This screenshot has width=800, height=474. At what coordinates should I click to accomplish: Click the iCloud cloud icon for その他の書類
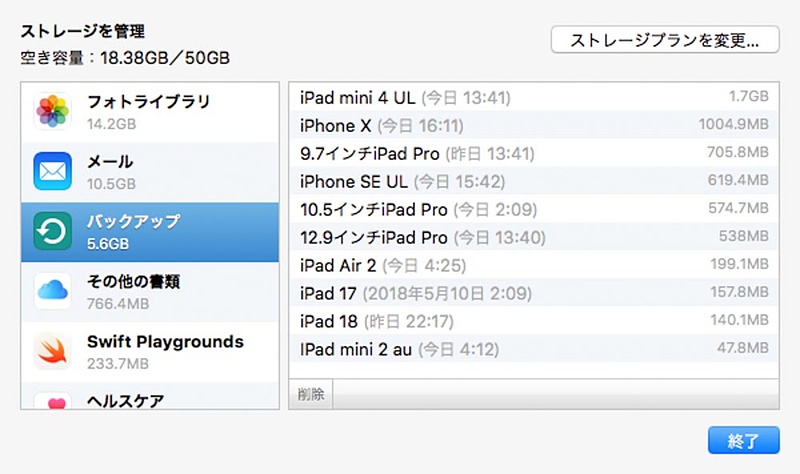pos(53,291)
